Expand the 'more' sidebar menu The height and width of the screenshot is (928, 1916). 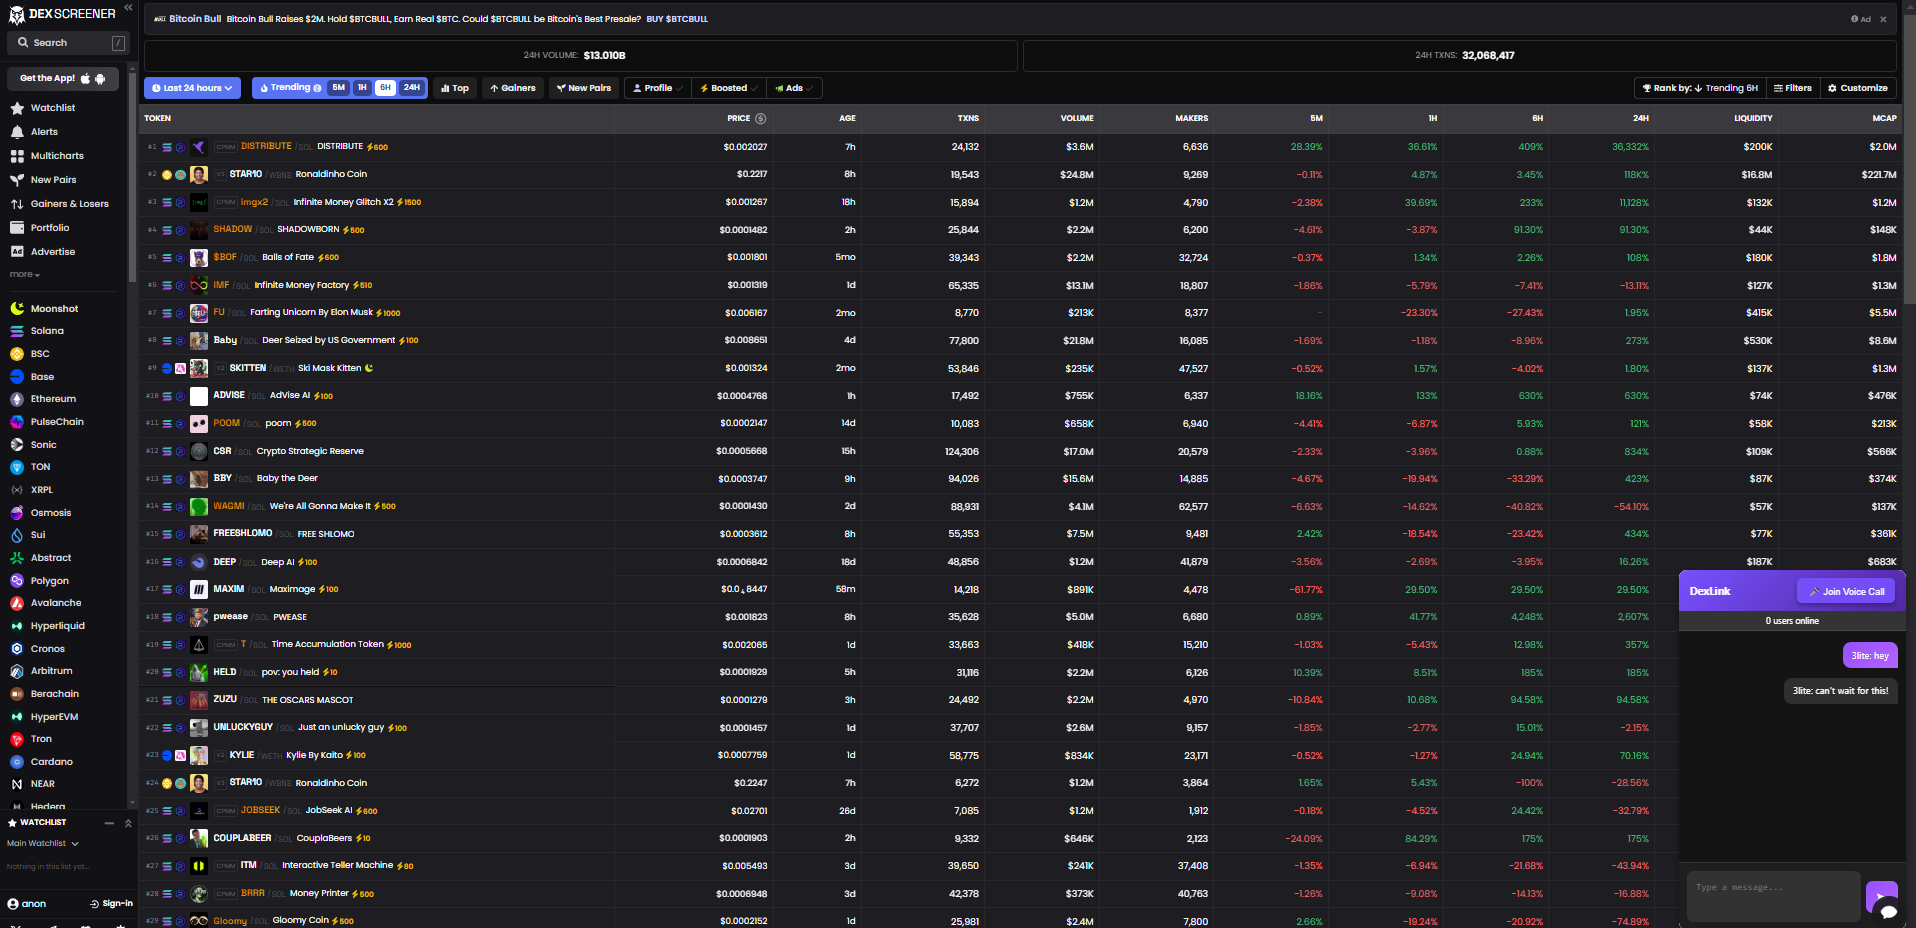point(24,274)
